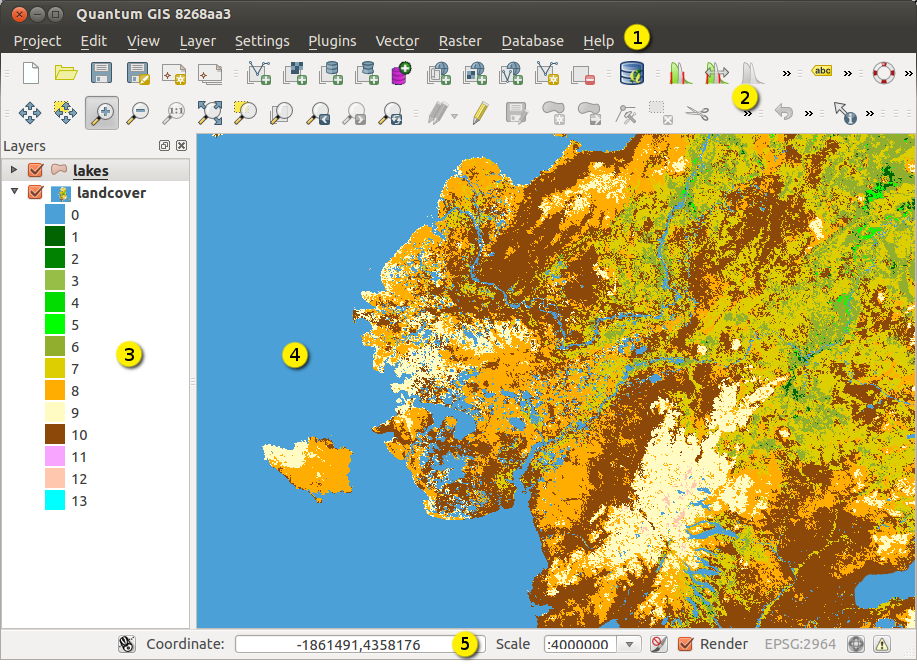Click the brown swatch for class 10
The image size is (917, 664).
55,434
